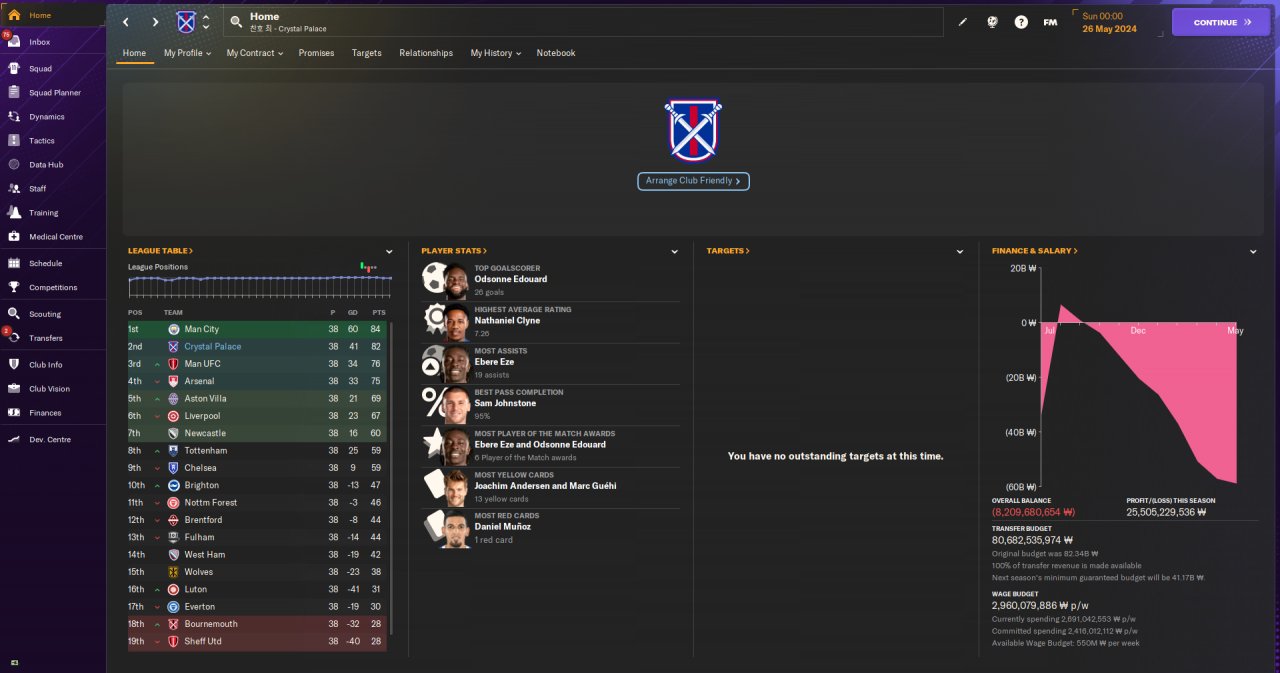
Task: Open the Tactics board icon
Action: (x=14, y=141)
